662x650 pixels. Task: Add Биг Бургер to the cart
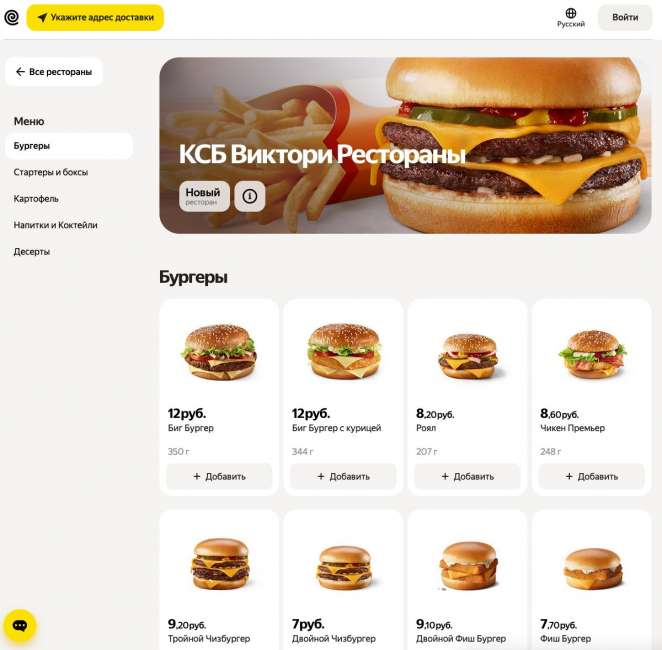click(219, 477)
